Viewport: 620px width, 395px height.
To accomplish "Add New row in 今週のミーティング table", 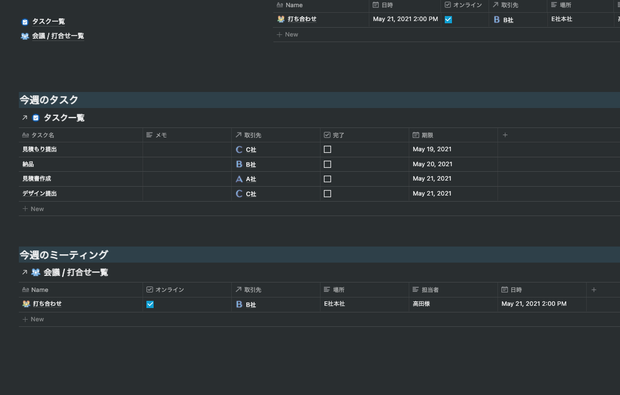I will (x=33, y=319).
